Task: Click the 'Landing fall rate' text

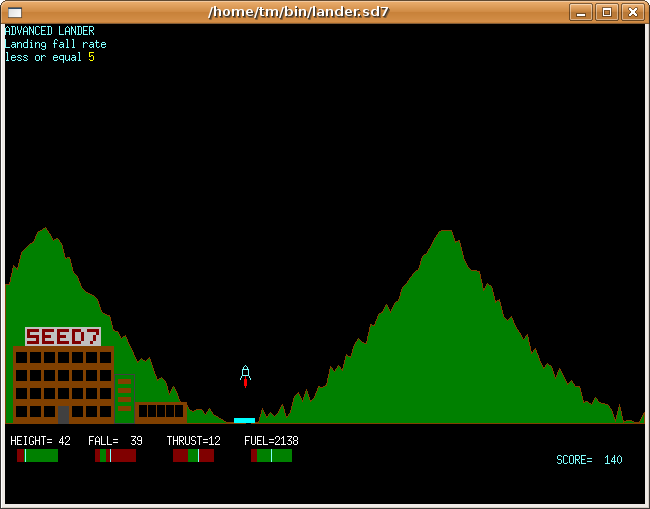Action: point(56,44)
